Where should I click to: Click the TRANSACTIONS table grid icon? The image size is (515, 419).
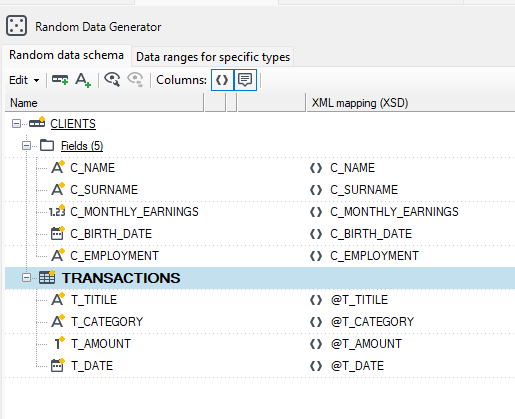(x=47, y=277)
